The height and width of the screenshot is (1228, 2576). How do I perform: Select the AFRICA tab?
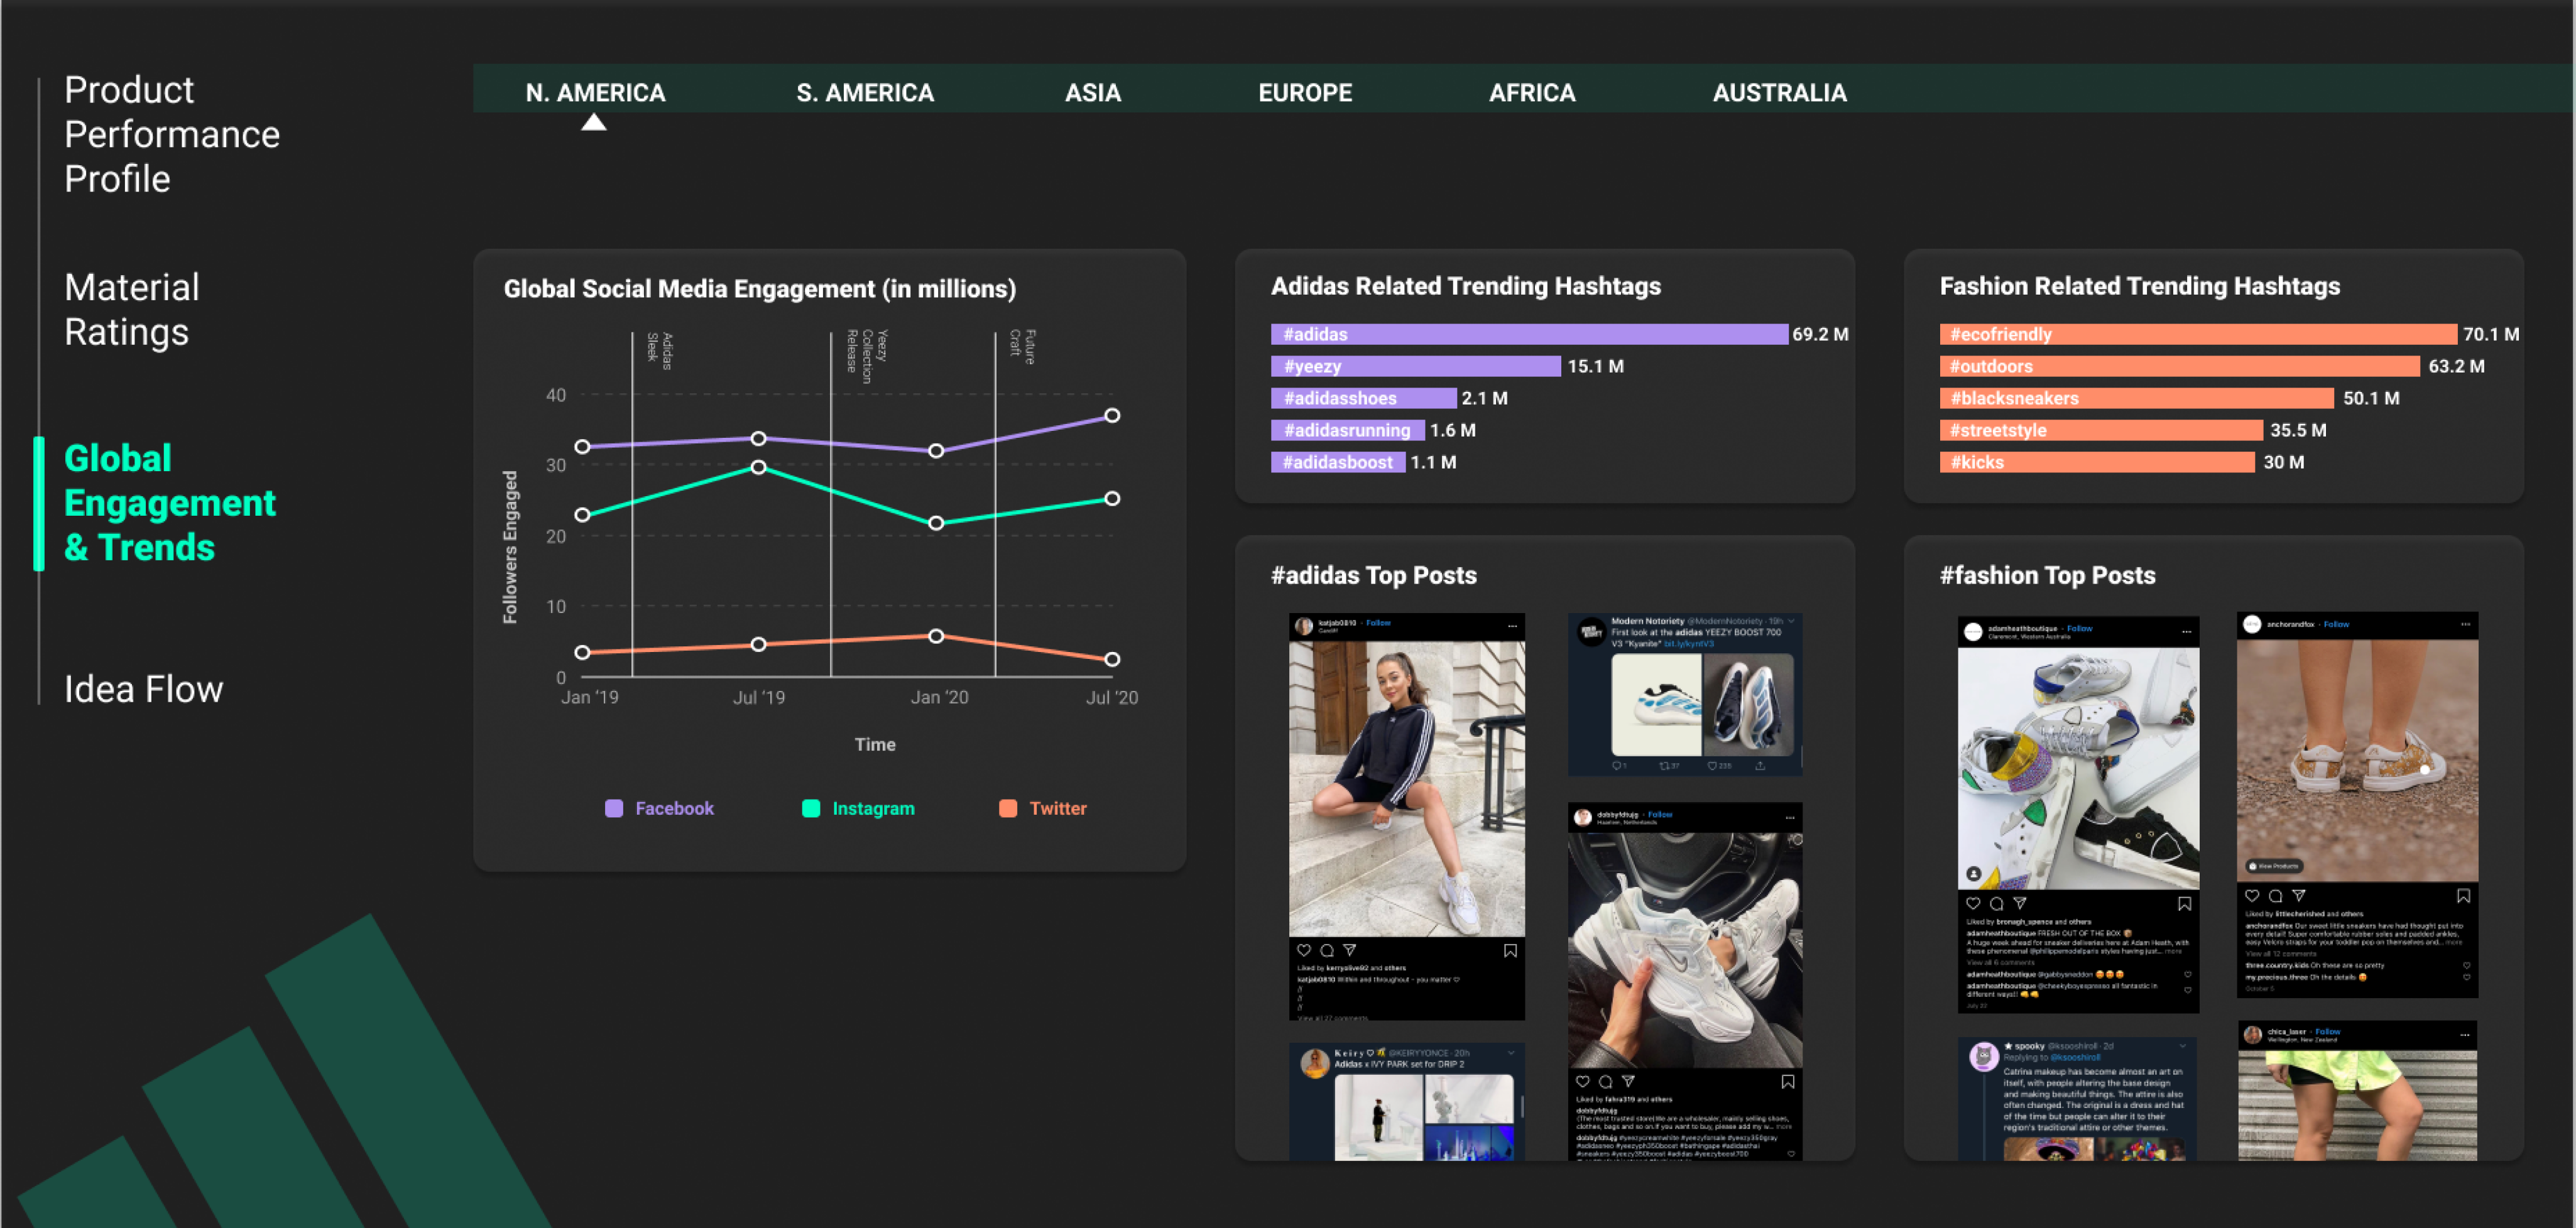pos(1532,92)
